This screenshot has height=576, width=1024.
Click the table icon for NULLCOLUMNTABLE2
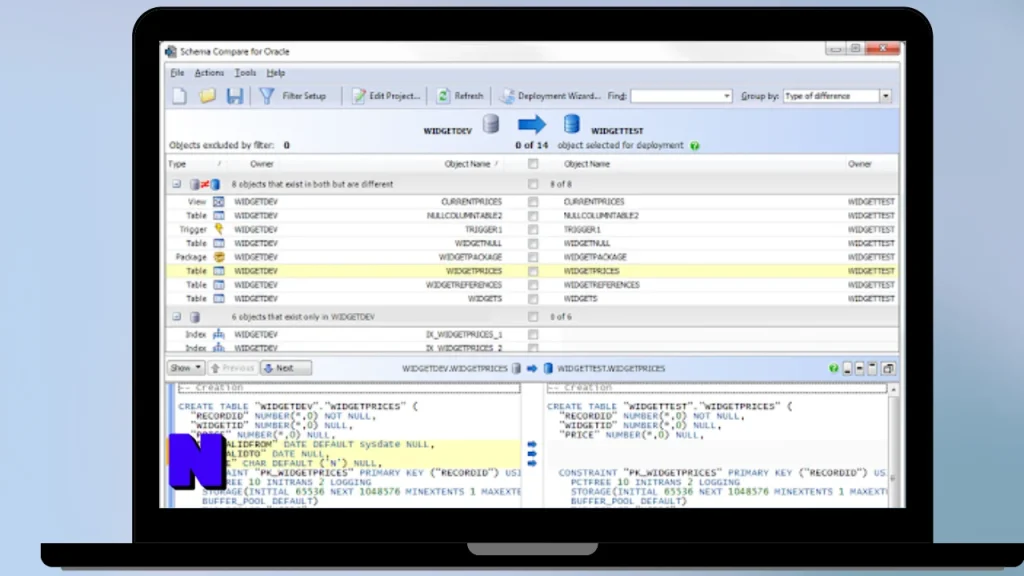pyautogui.click(x=219, y=216)
